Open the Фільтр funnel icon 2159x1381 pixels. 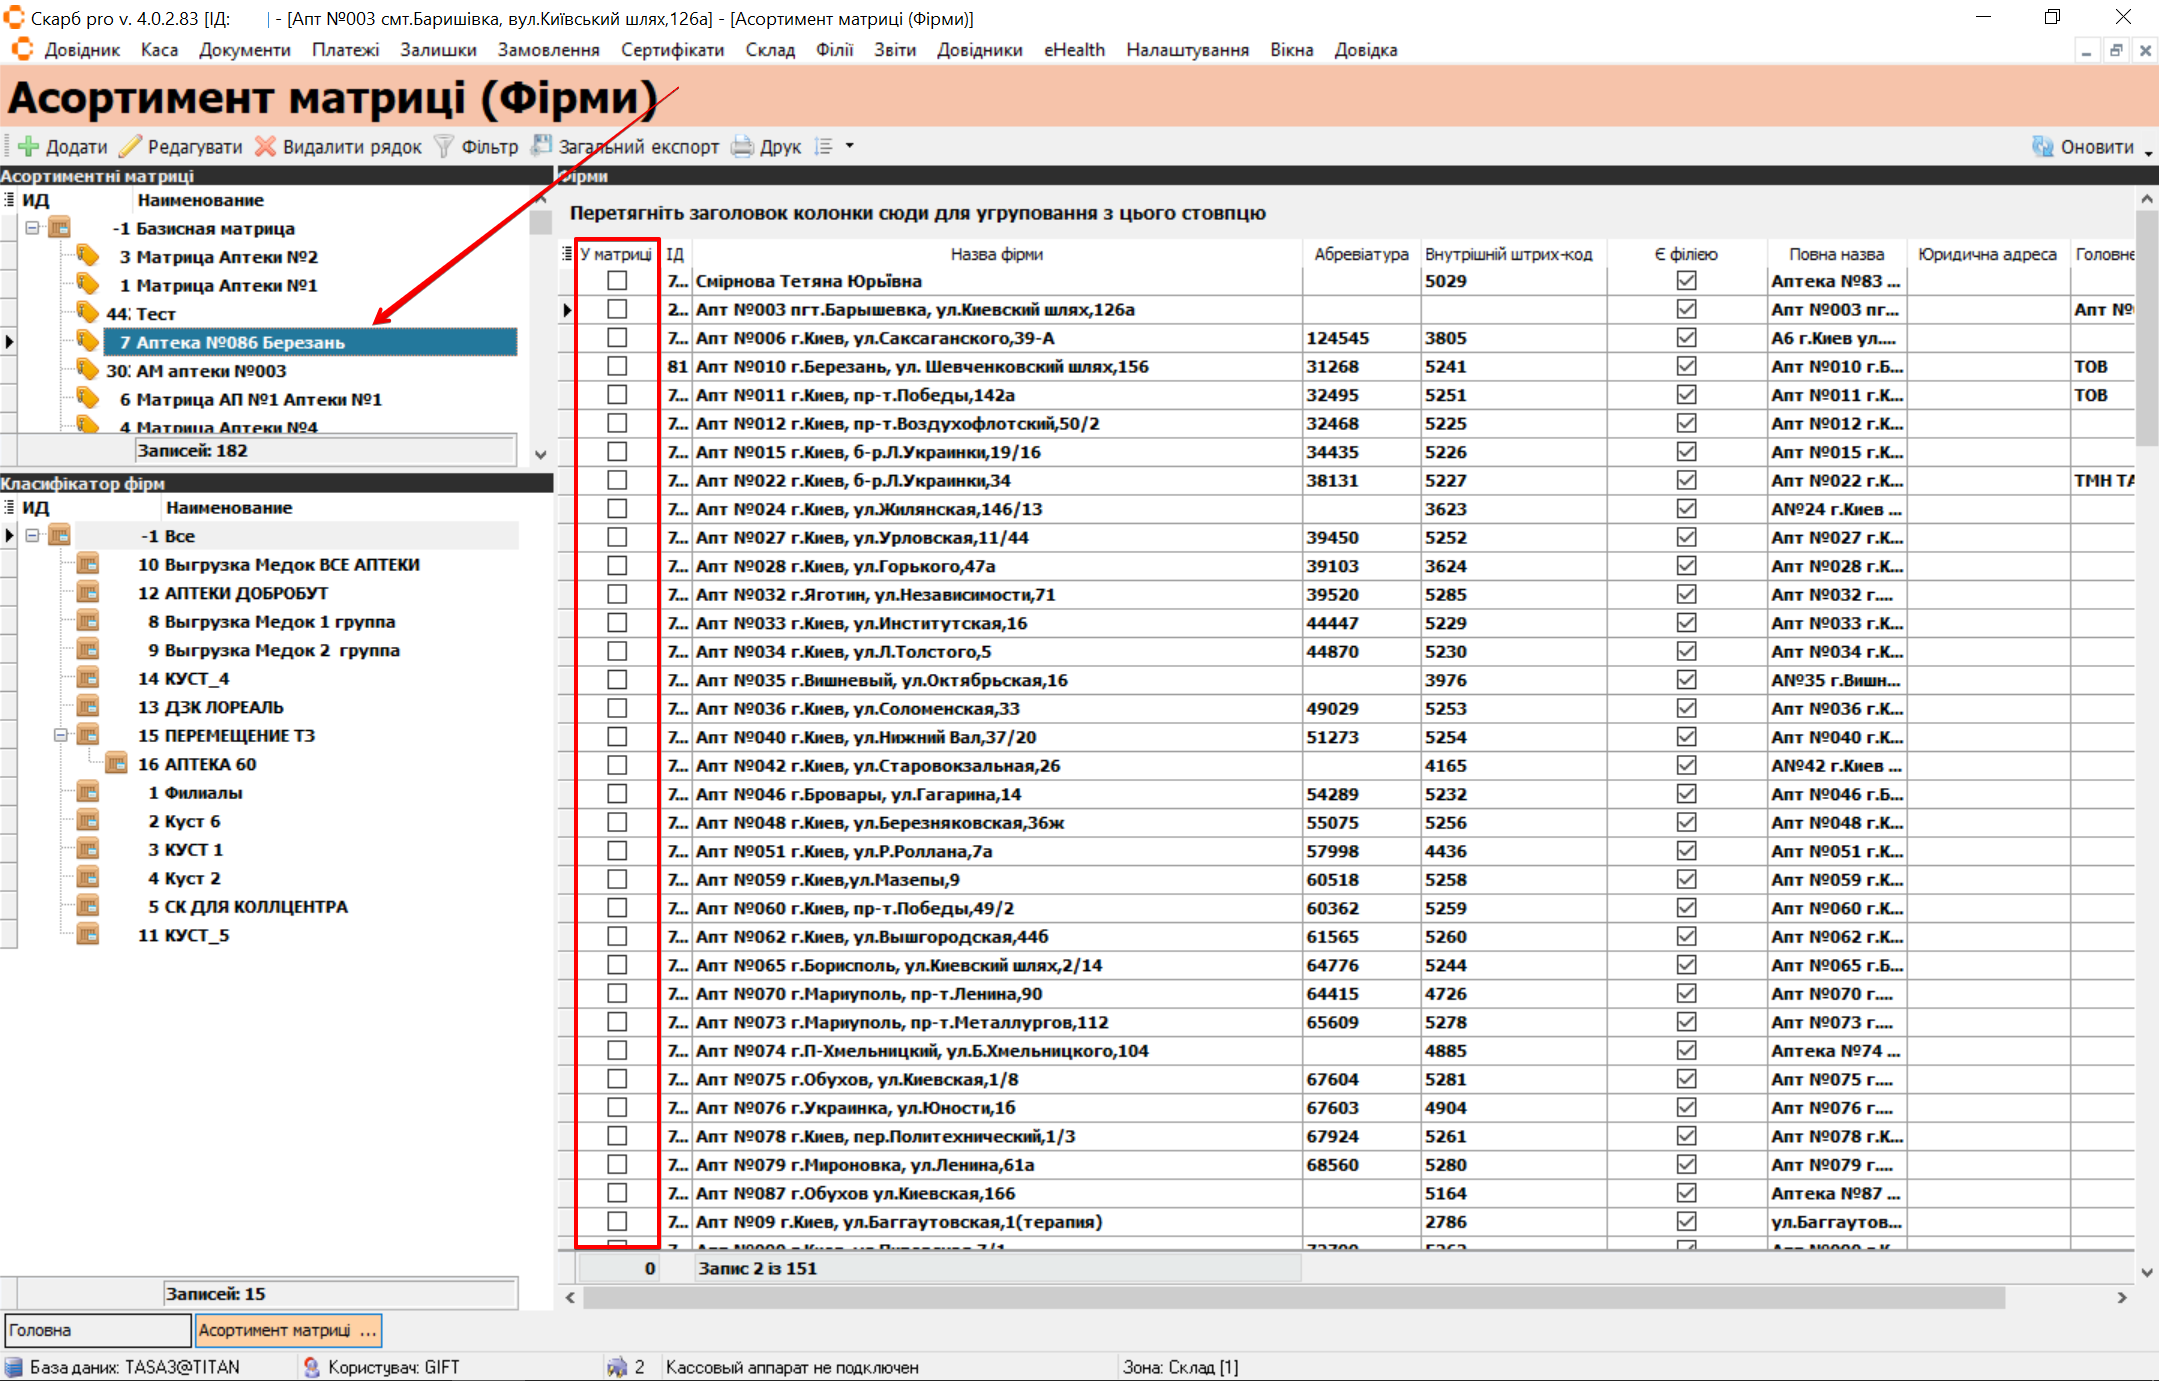point(444,147)
